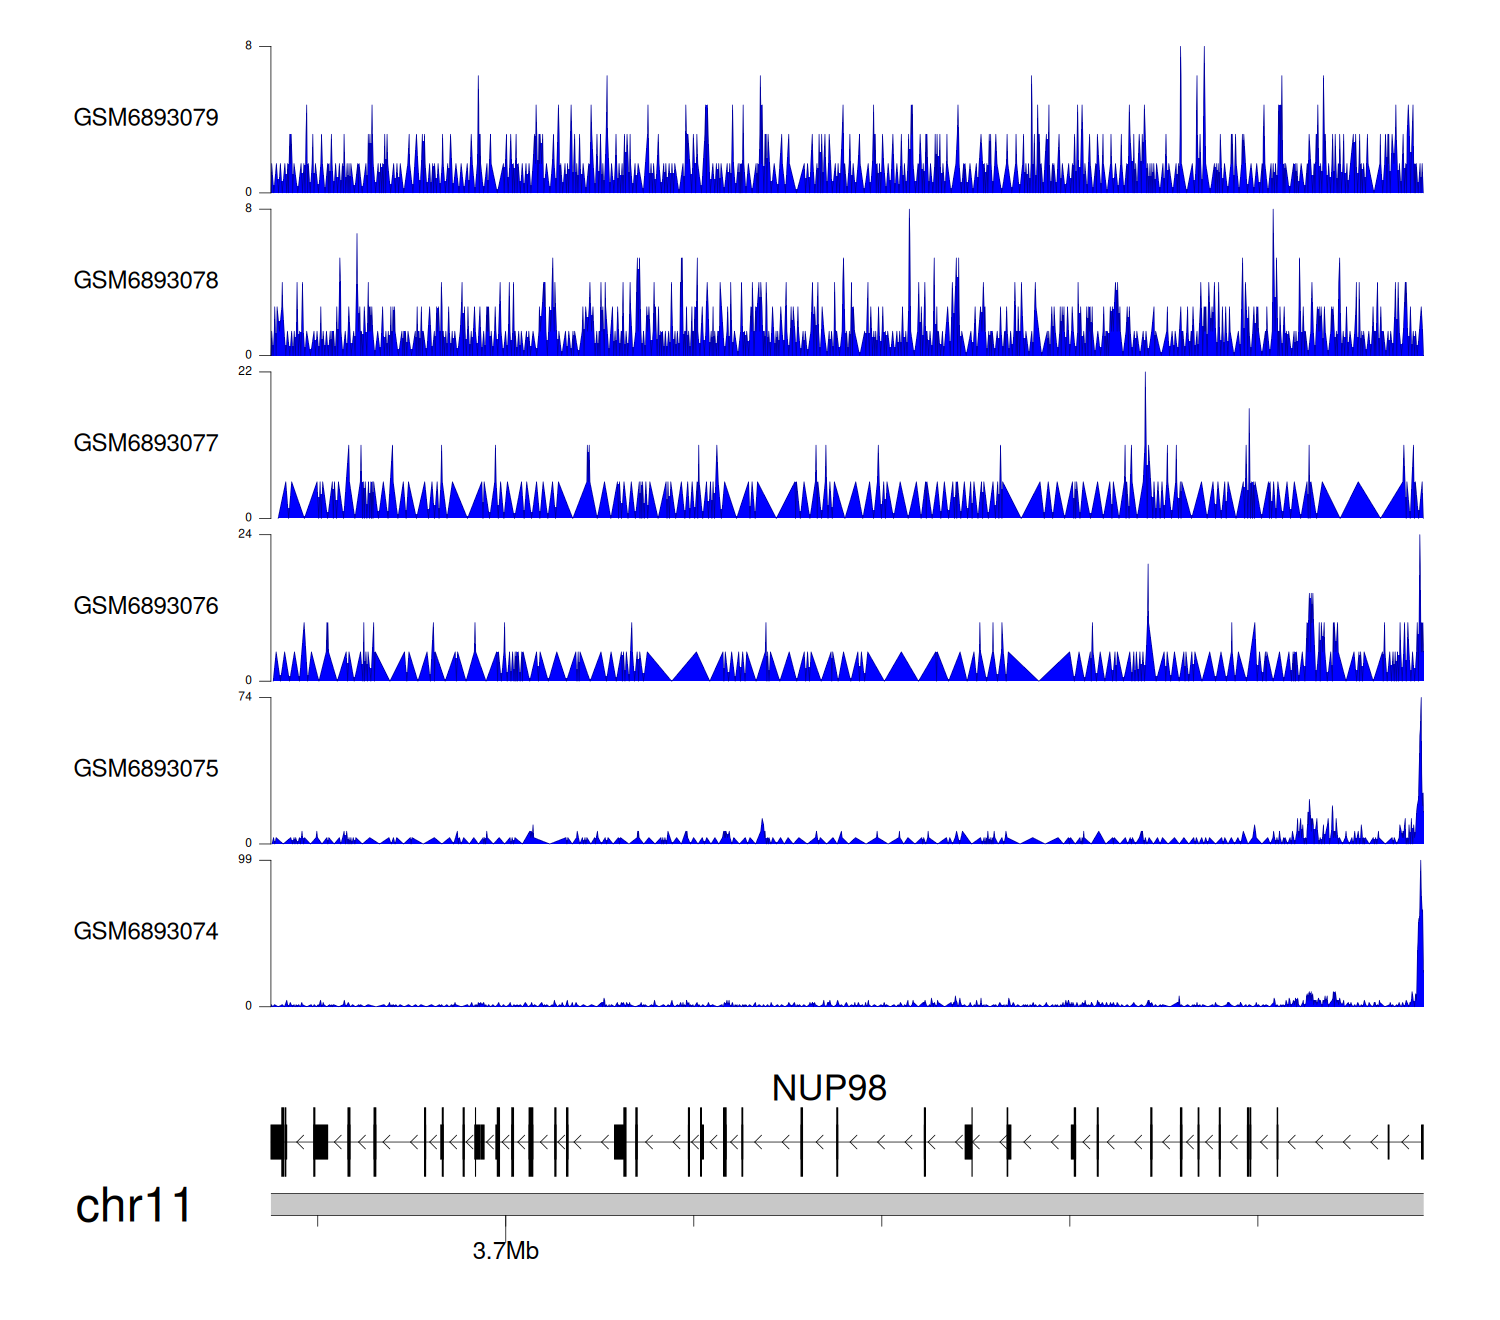Click the y-axis maximum value 99
This screenshot has width=1500, height=1320.
point(245,860)
